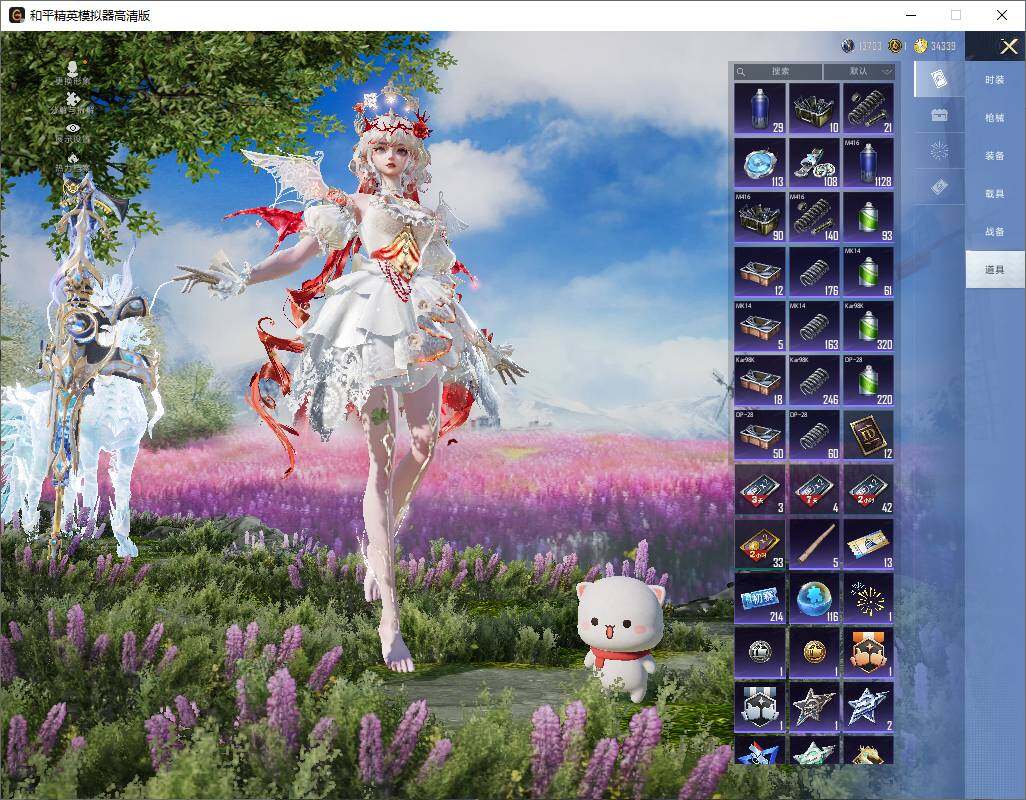Select the parts crate item with count 10
This screenshot has height=800, width=1026.
(x=814, y=109)
